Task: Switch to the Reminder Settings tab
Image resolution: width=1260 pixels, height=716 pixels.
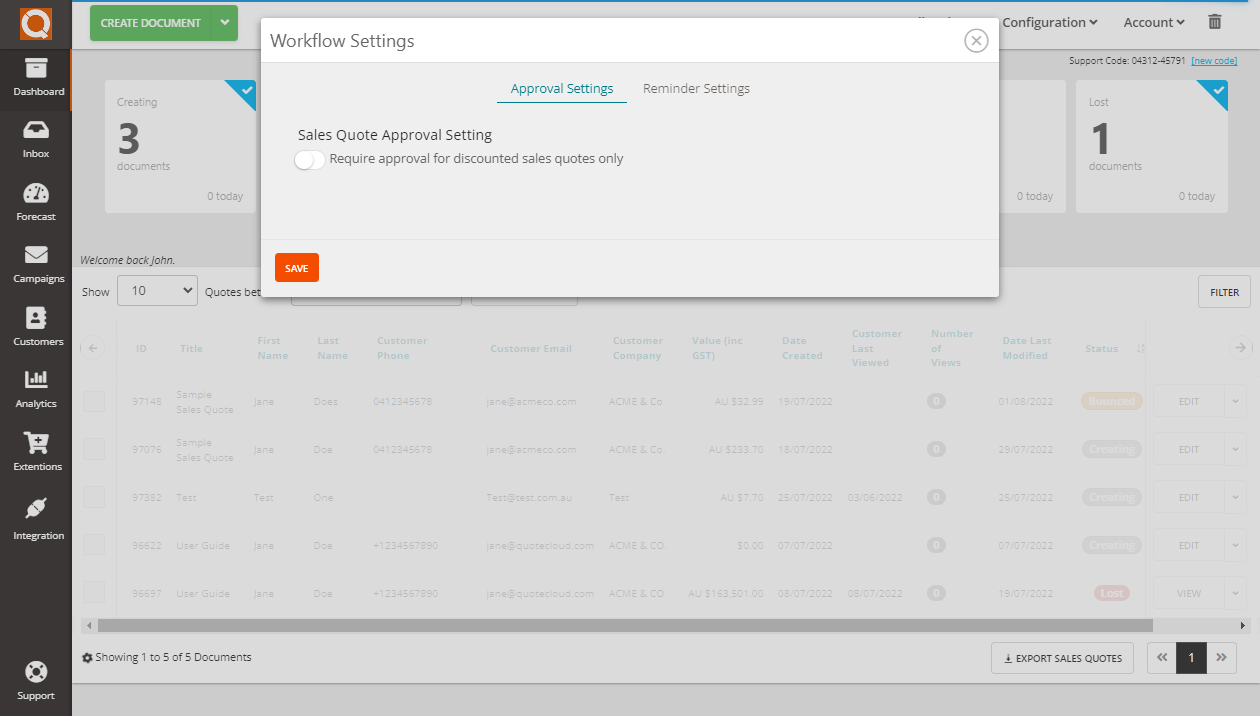Action: (x=696, y=88)
